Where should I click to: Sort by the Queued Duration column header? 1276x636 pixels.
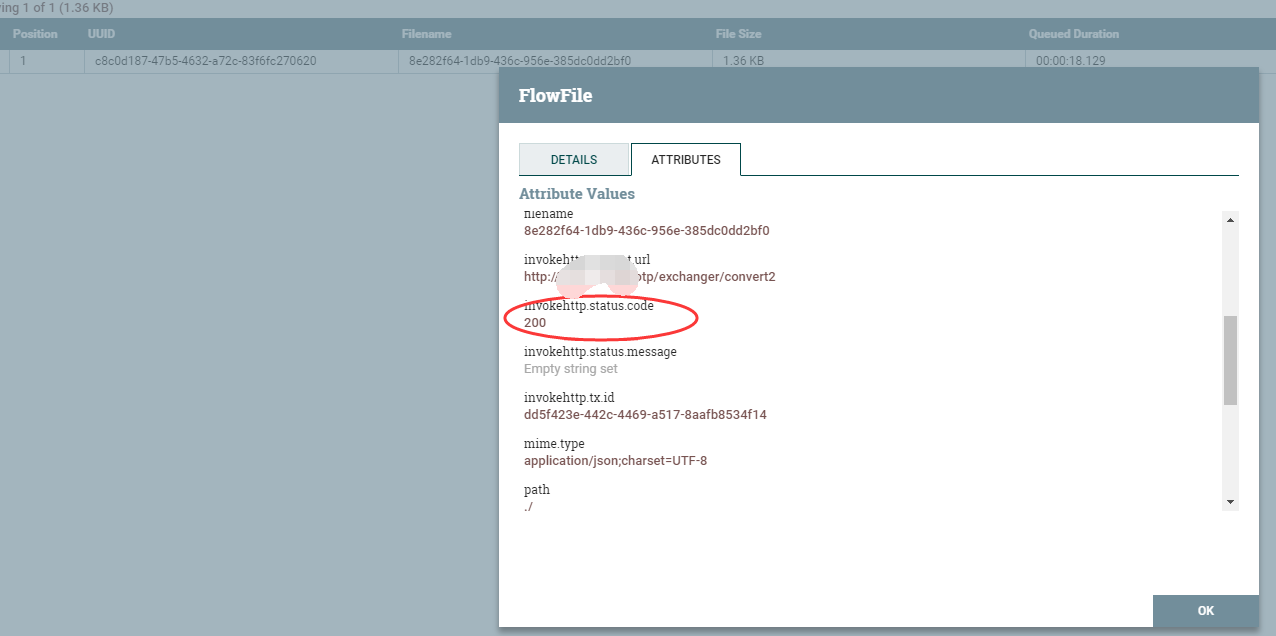point(1074,33)
